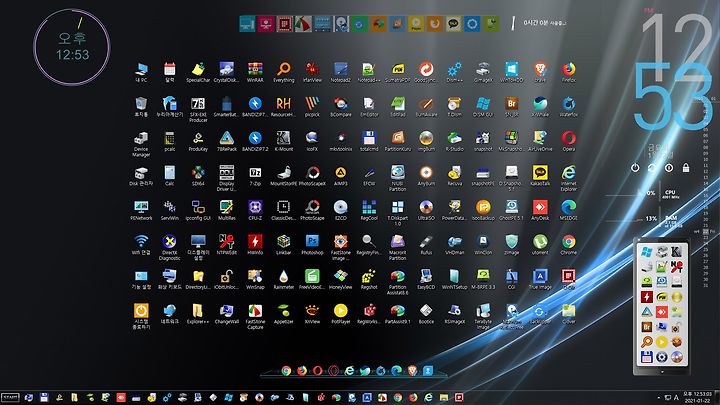720x405 pixels.
Task: Click the power button in the Rainmeter widget
Action: click(x=635, y=168)
